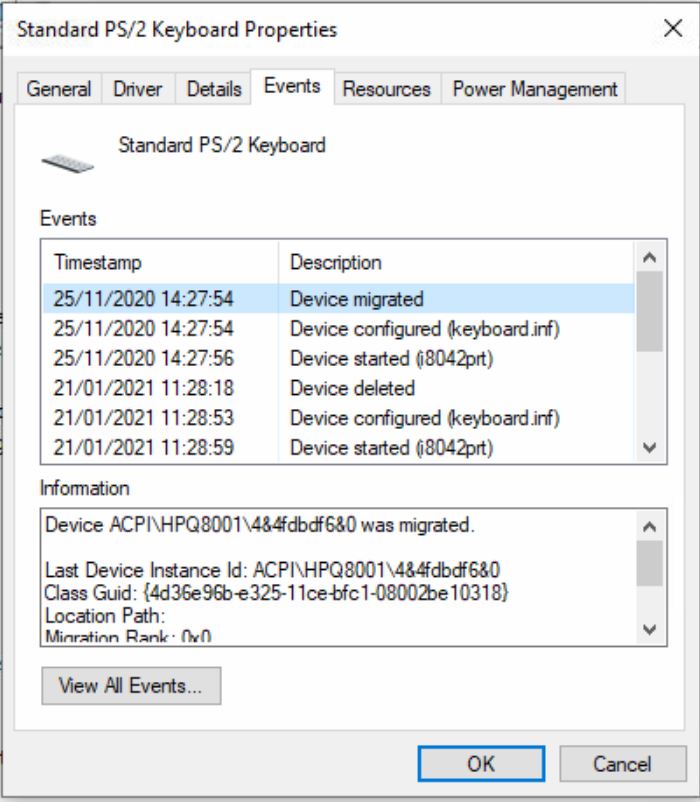700x802 pixels.
Task: Go to the Details tab
Action: (214, 89)
